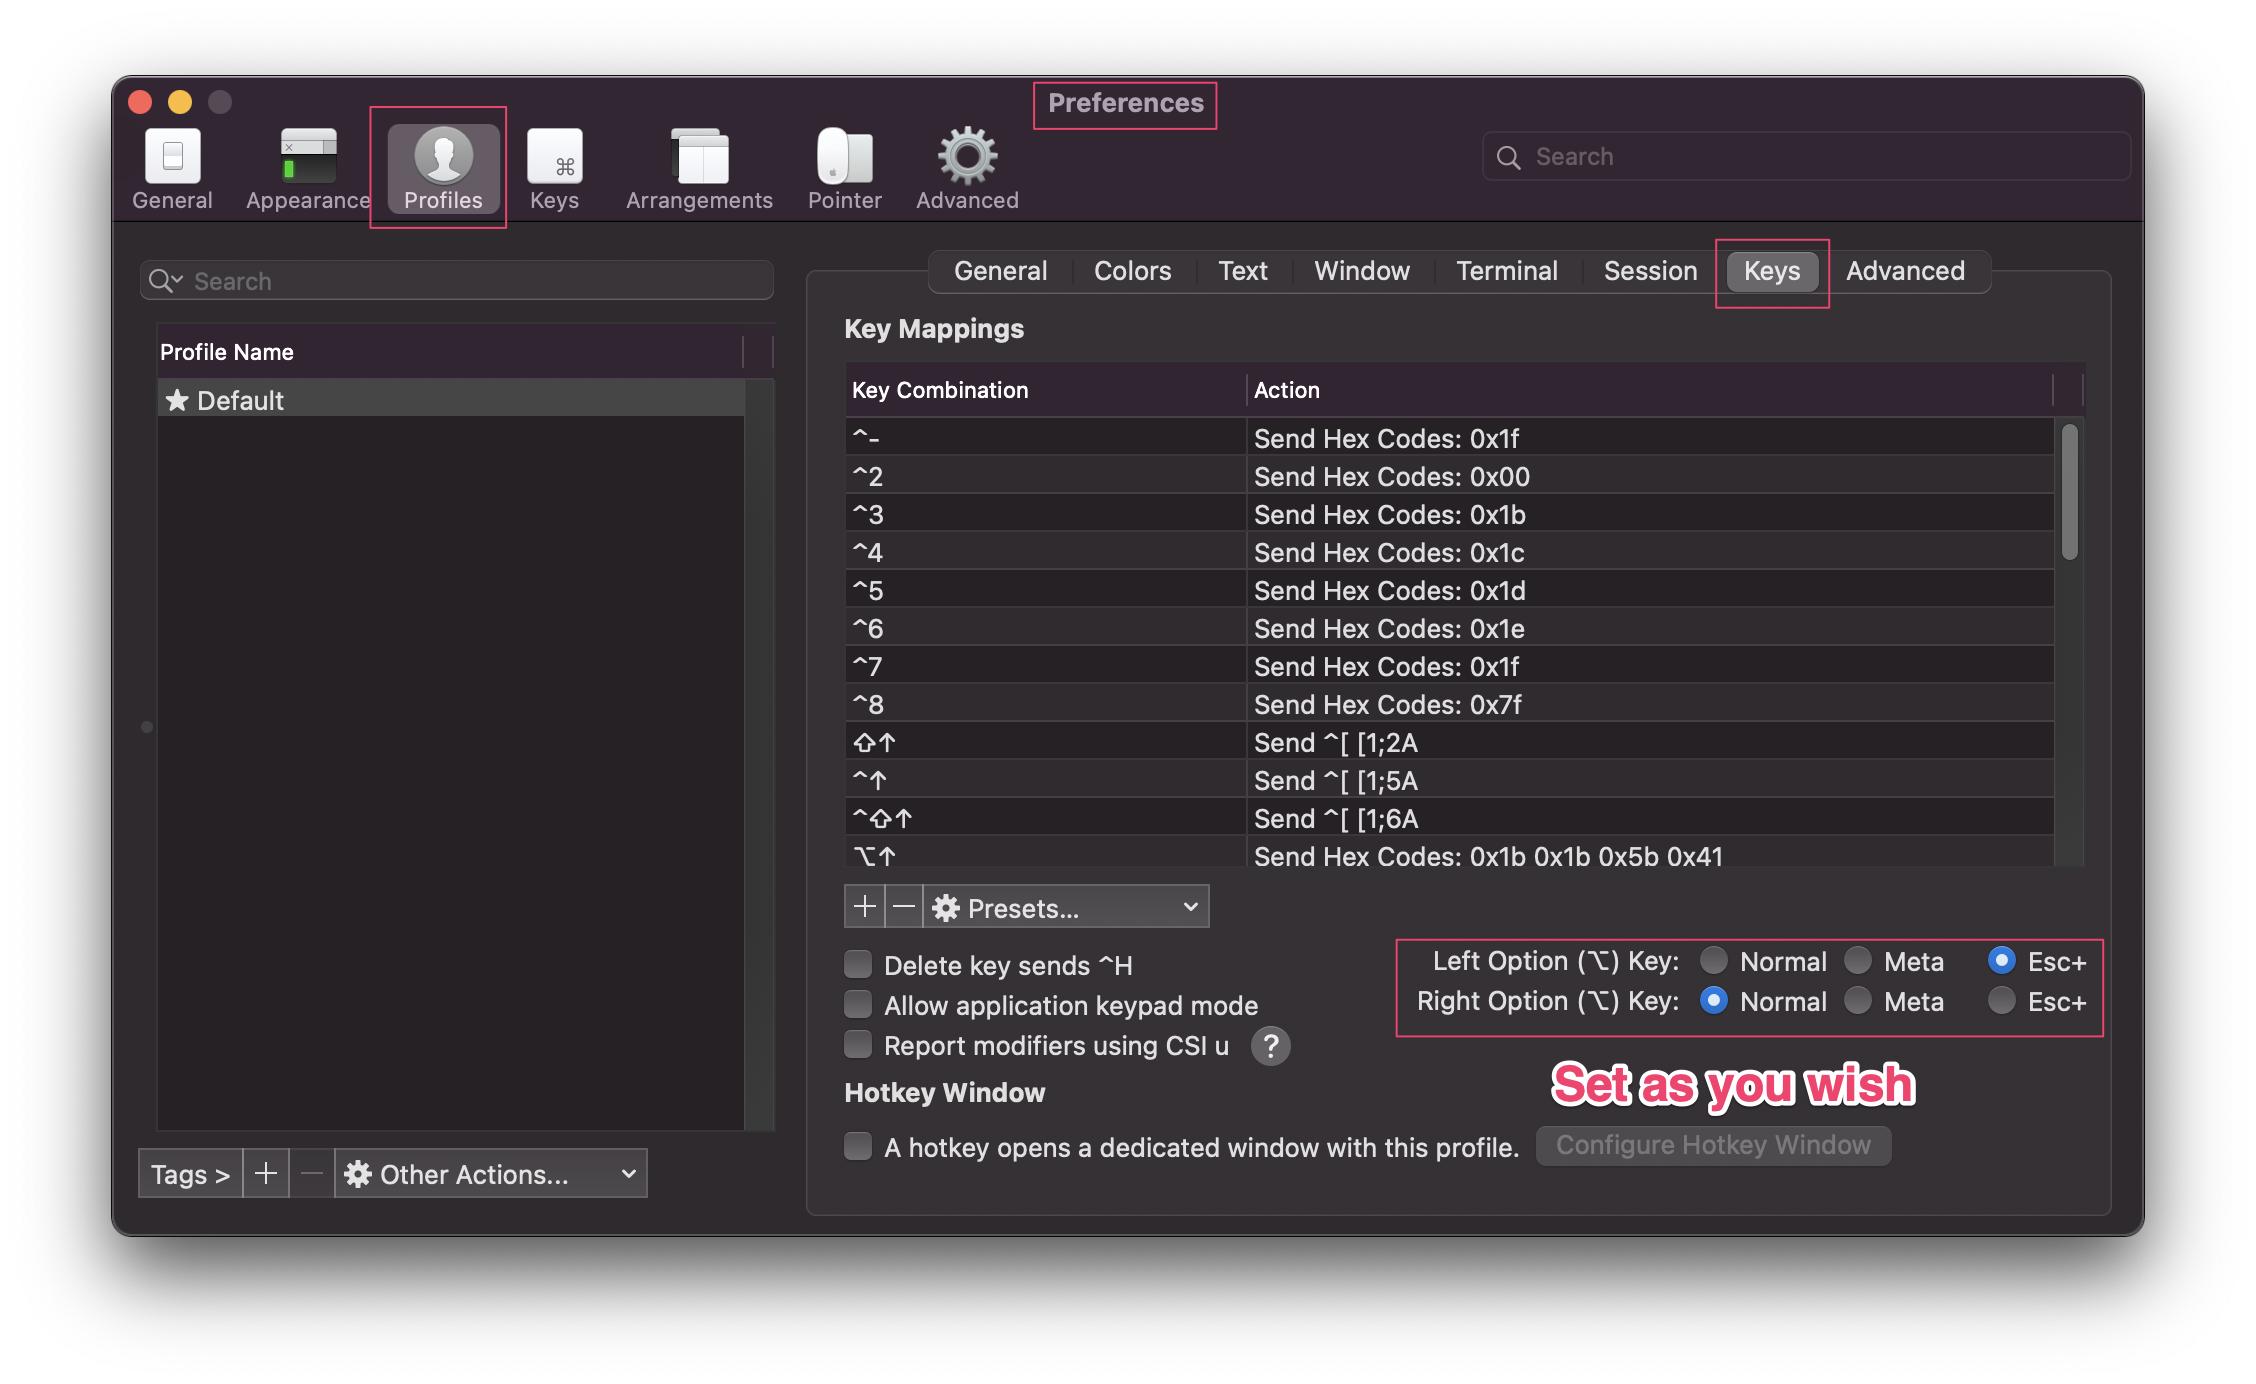Set Right Option key to Esc+
The width and height of the screenshot is (2256, 1384).
coord(2001,1001)
